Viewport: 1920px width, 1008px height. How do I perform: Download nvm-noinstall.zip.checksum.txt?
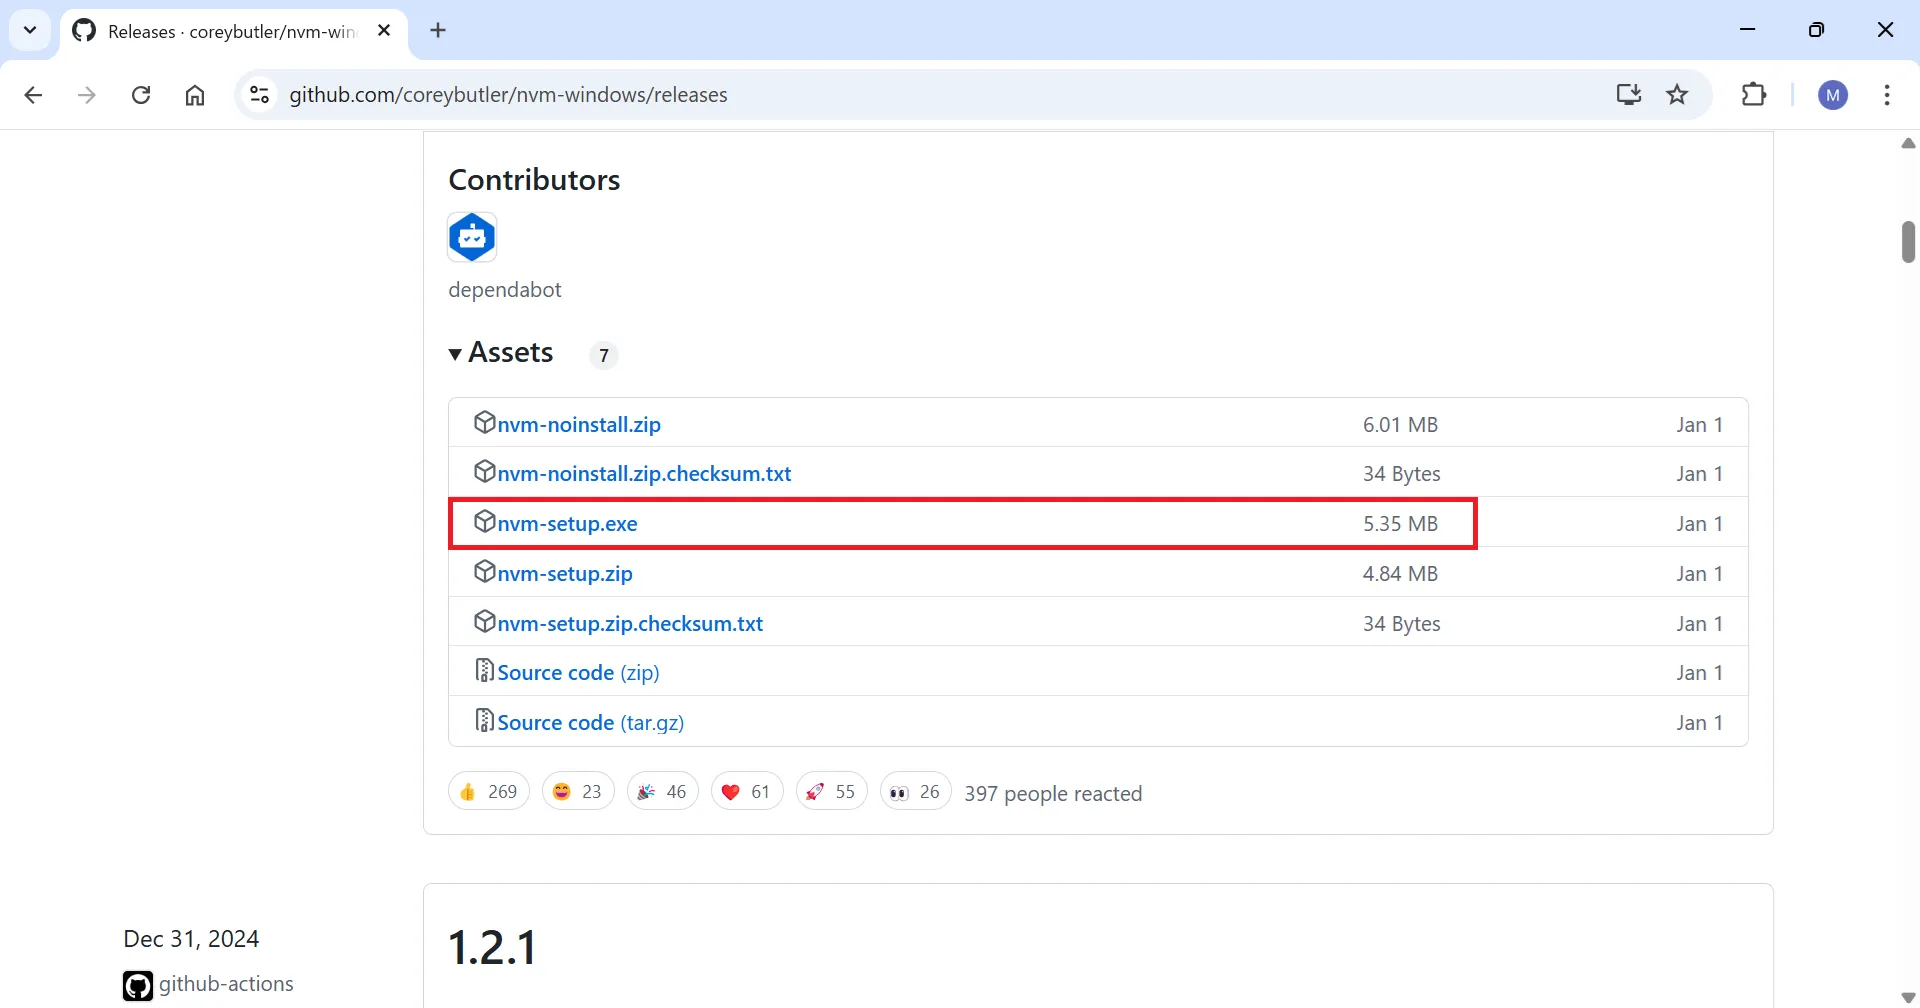[644, 474]
